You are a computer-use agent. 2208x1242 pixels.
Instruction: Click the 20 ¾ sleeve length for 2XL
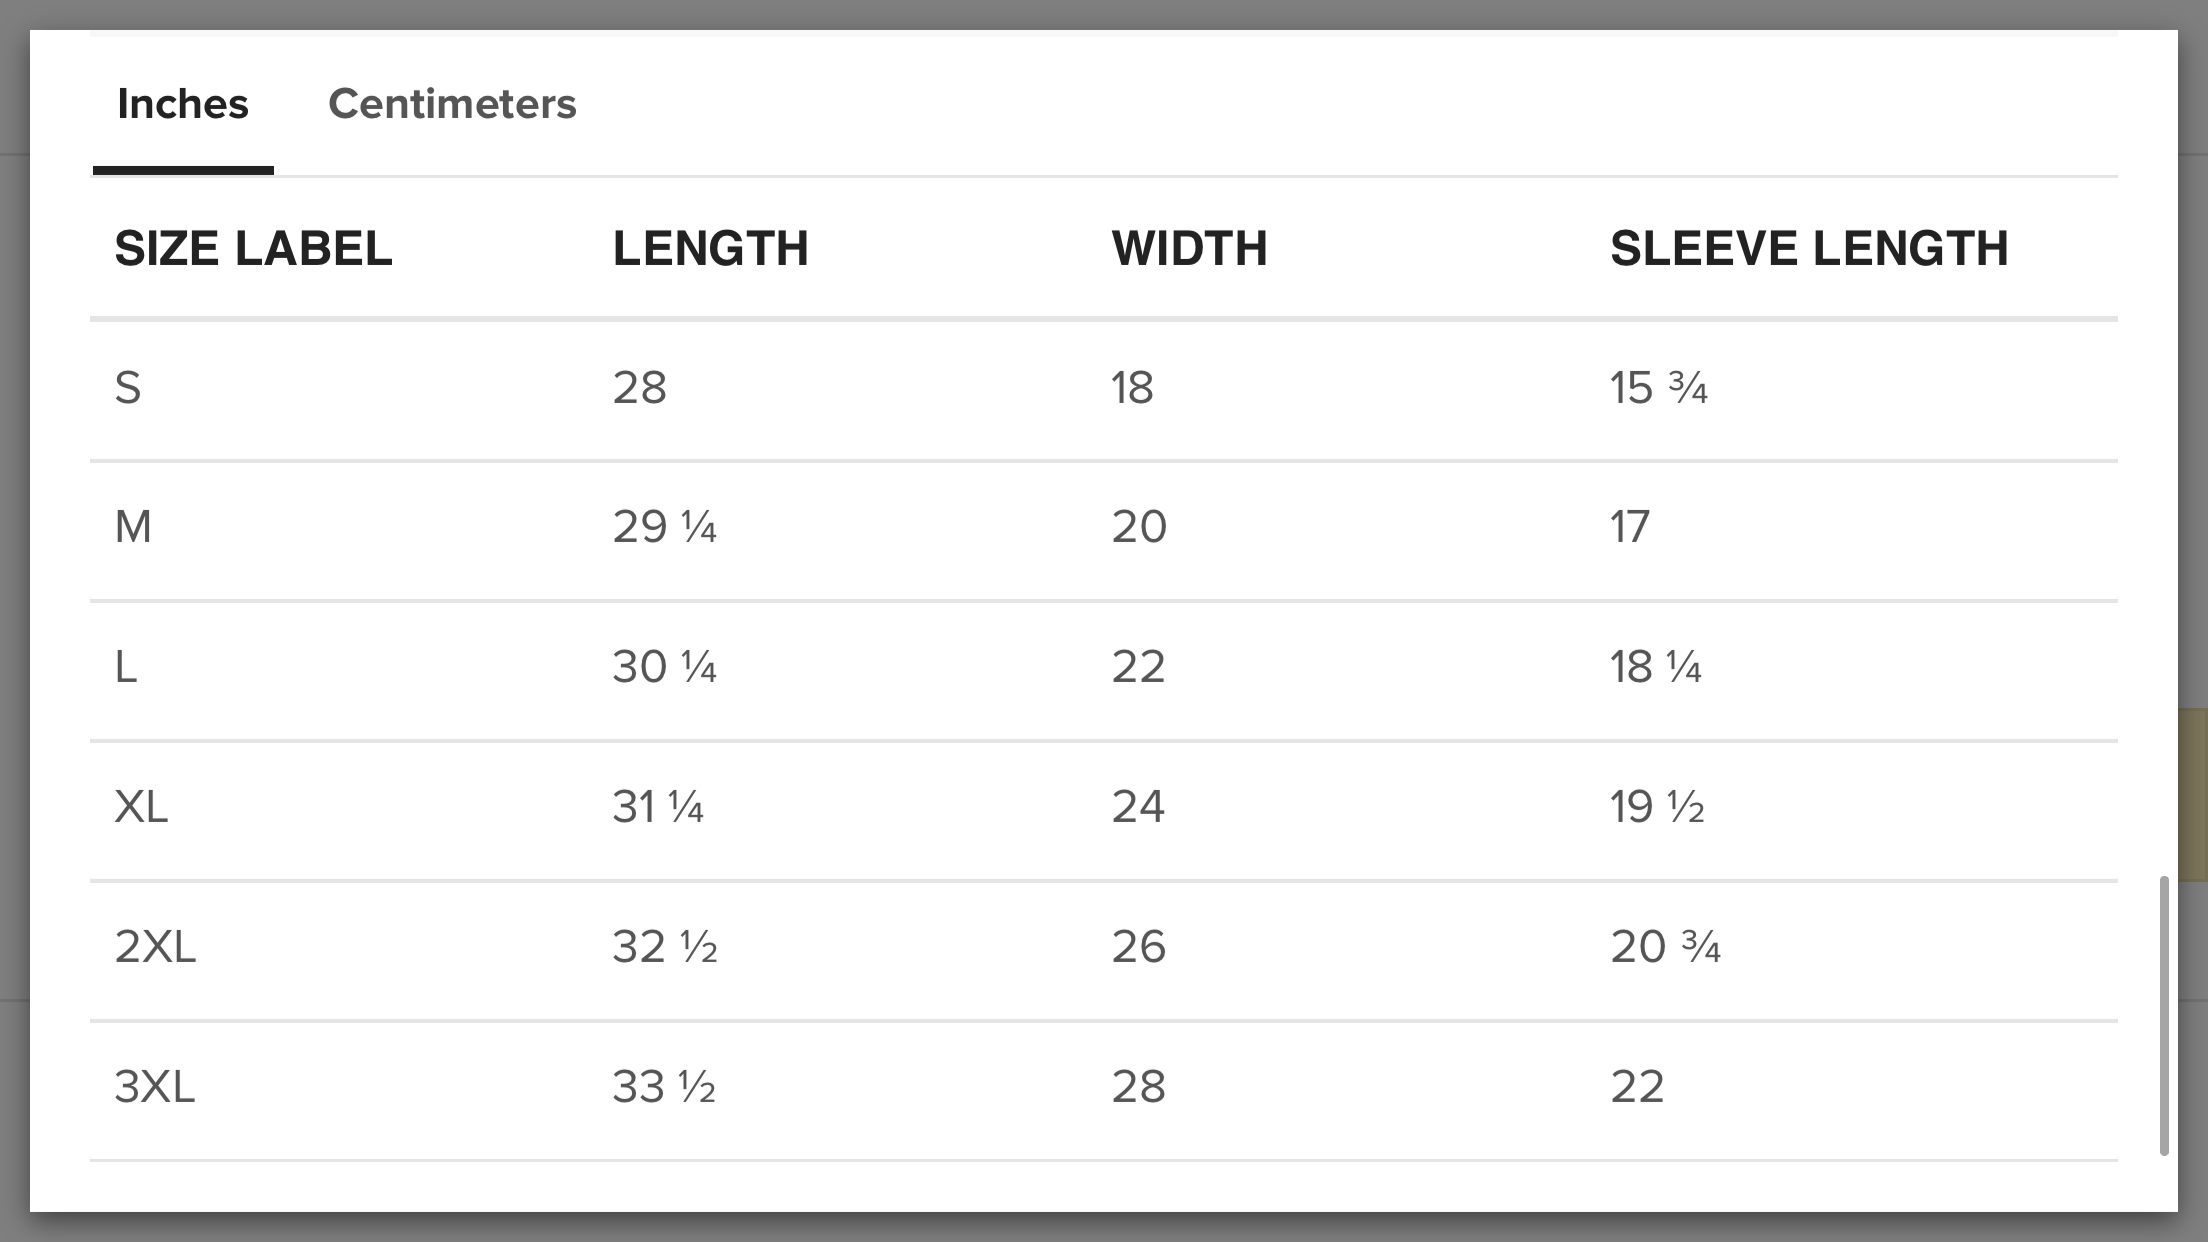(1664, 947)
